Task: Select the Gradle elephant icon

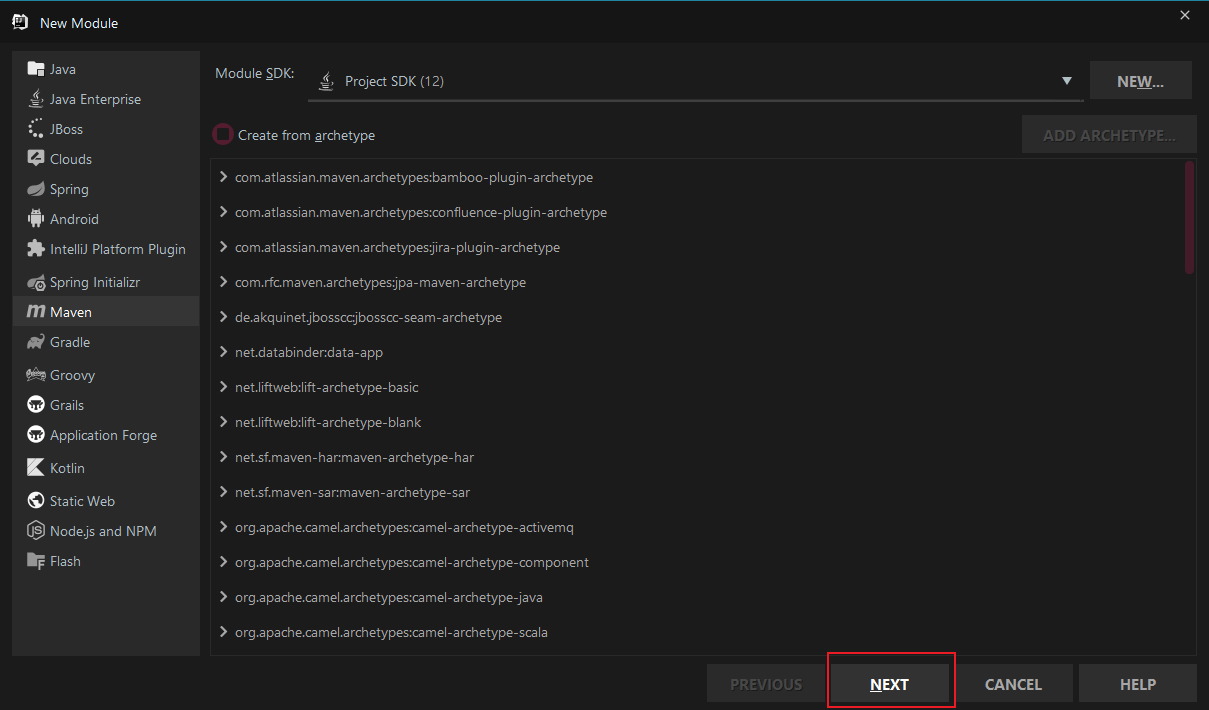Action: [x=36, y=342]
